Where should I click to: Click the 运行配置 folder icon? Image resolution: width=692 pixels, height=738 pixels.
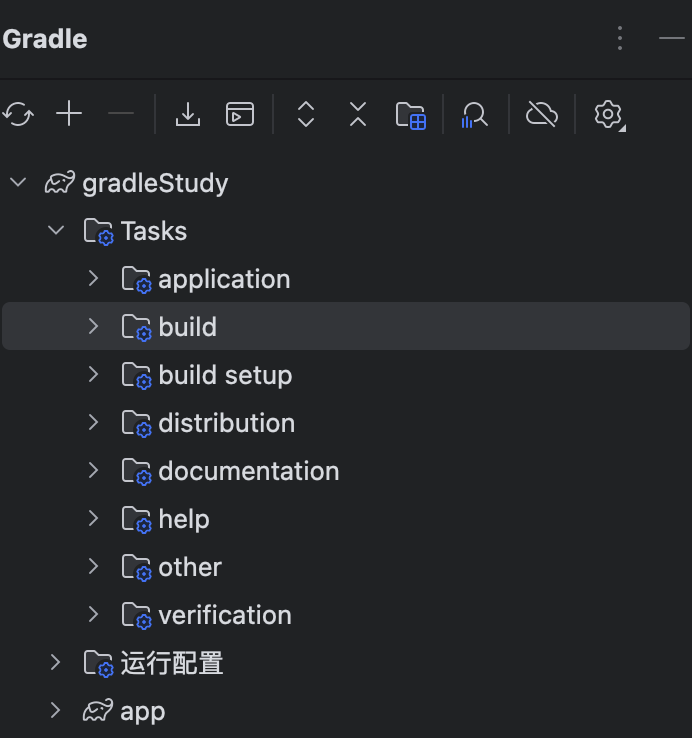pos(98,664)
